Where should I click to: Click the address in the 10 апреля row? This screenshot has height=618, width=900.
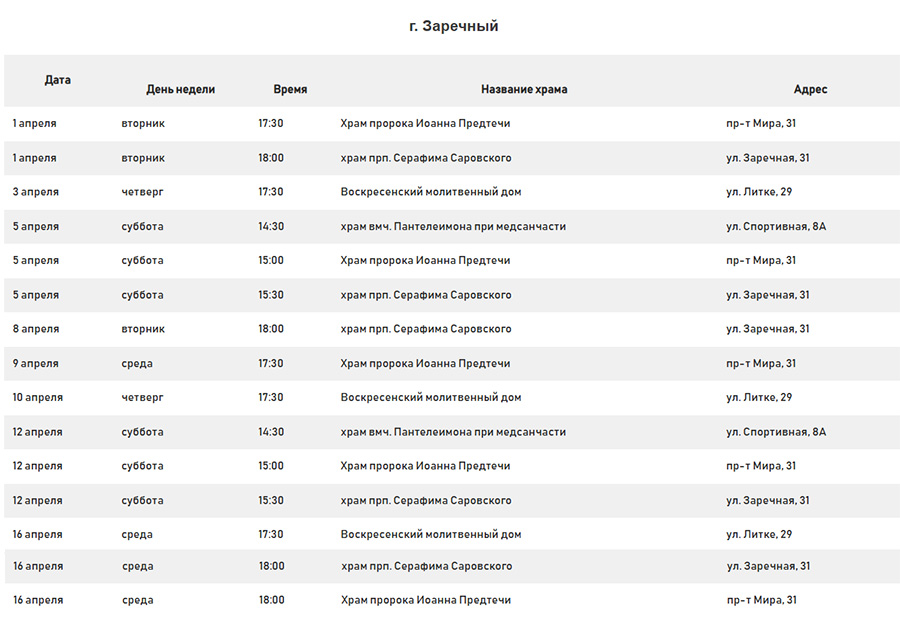759,398
